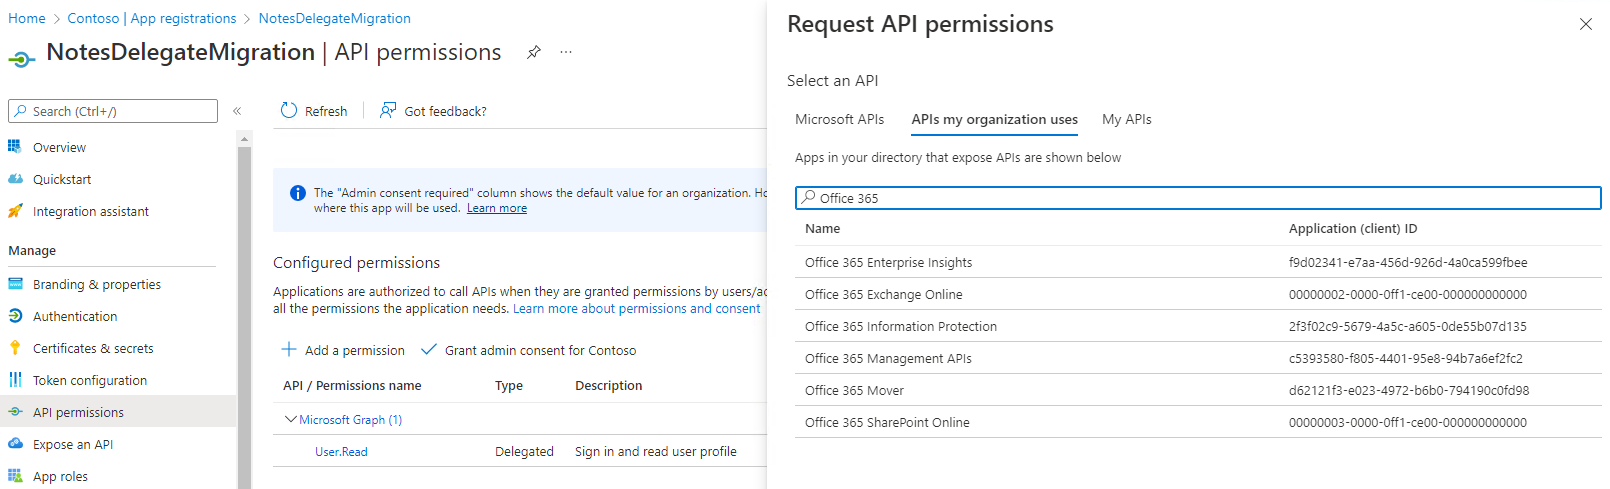
Task: Collapse the Microsoft Graph permissions group
Action: pyautogui.click(x=291, y=420)
